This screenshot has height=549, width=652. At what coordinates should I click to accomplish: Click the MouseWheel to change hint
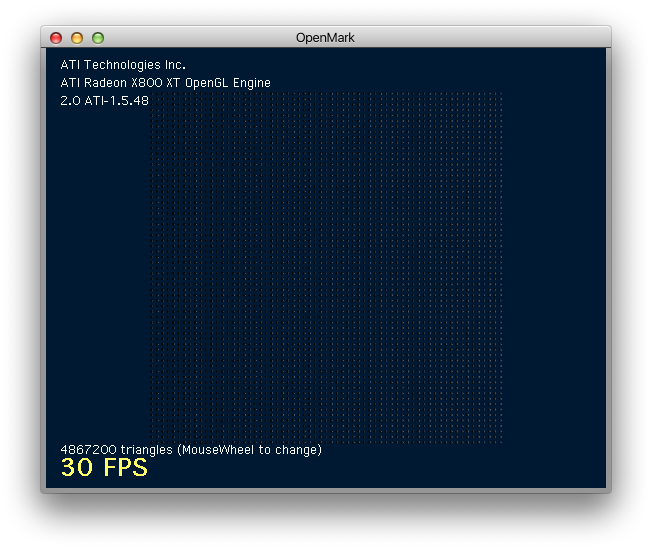[x=250, y=450]
